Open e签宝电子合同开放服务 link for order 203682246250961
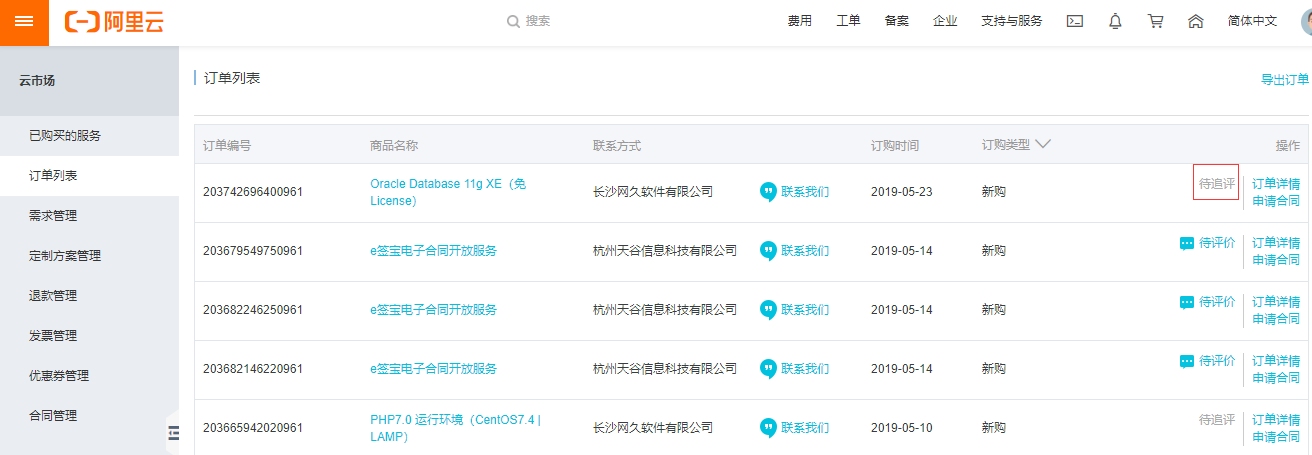Image resolution: width=1312 pixels, height=455 pixels. tap(433, 310)
